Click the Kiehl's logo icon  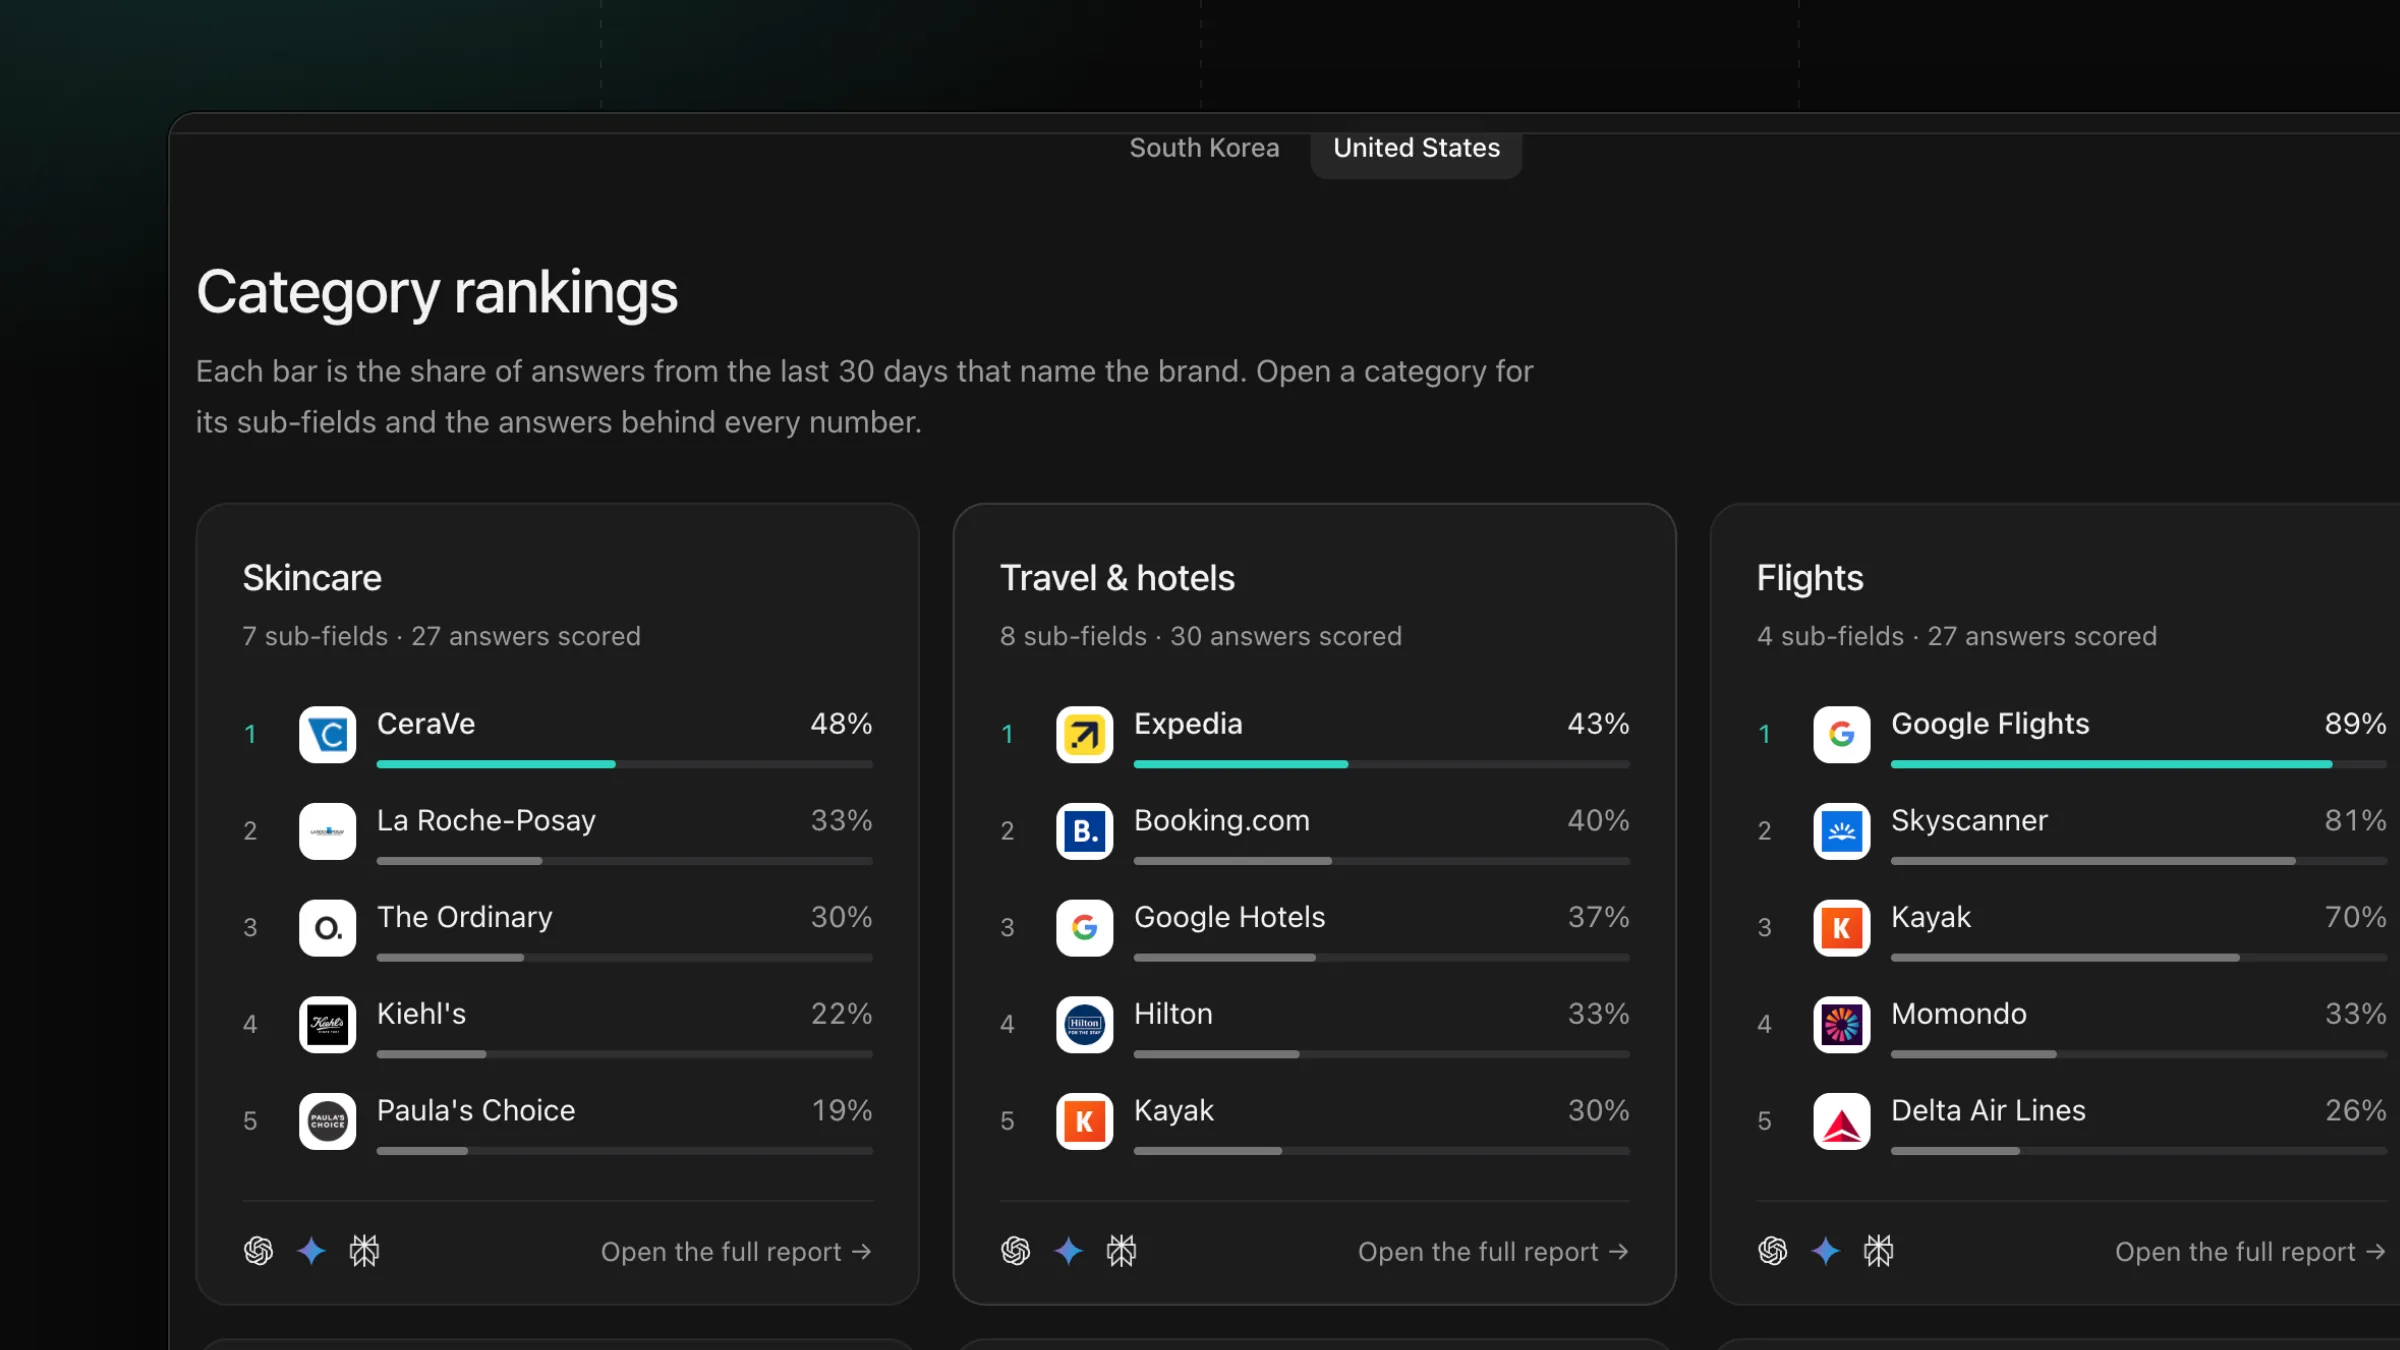click(327, 1024)
